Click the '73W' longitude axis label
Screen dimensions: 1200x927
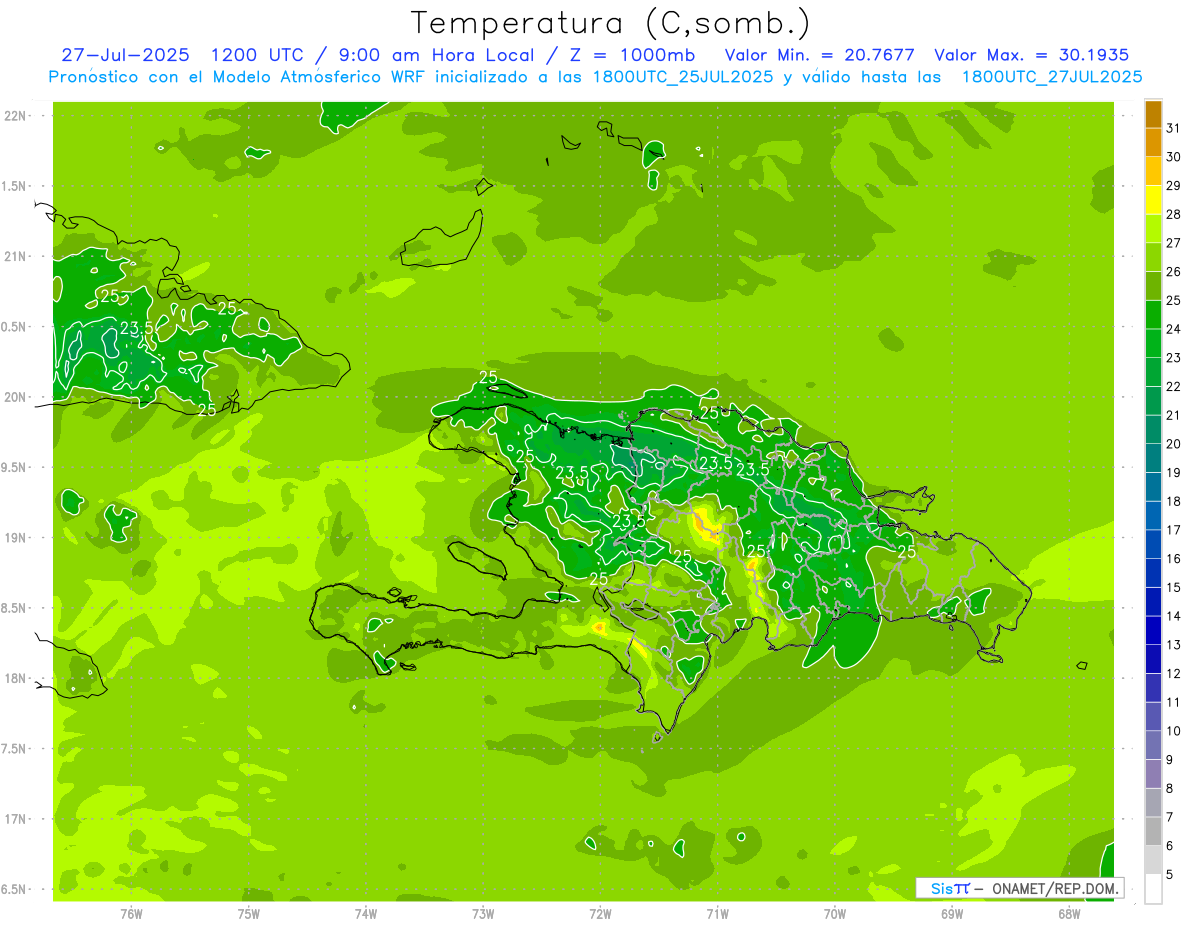(x=483, y=914)
